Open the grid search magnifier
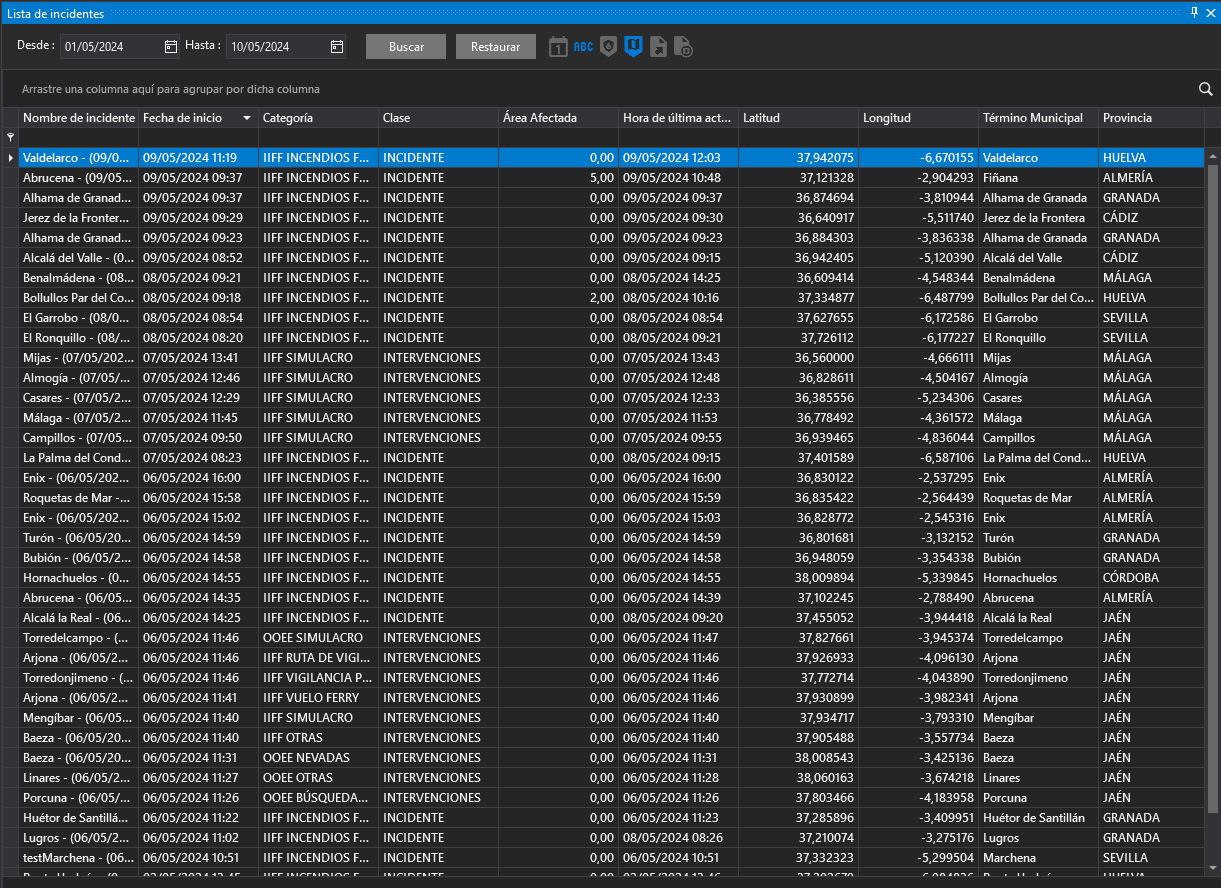 click(x=1205, y=89)
